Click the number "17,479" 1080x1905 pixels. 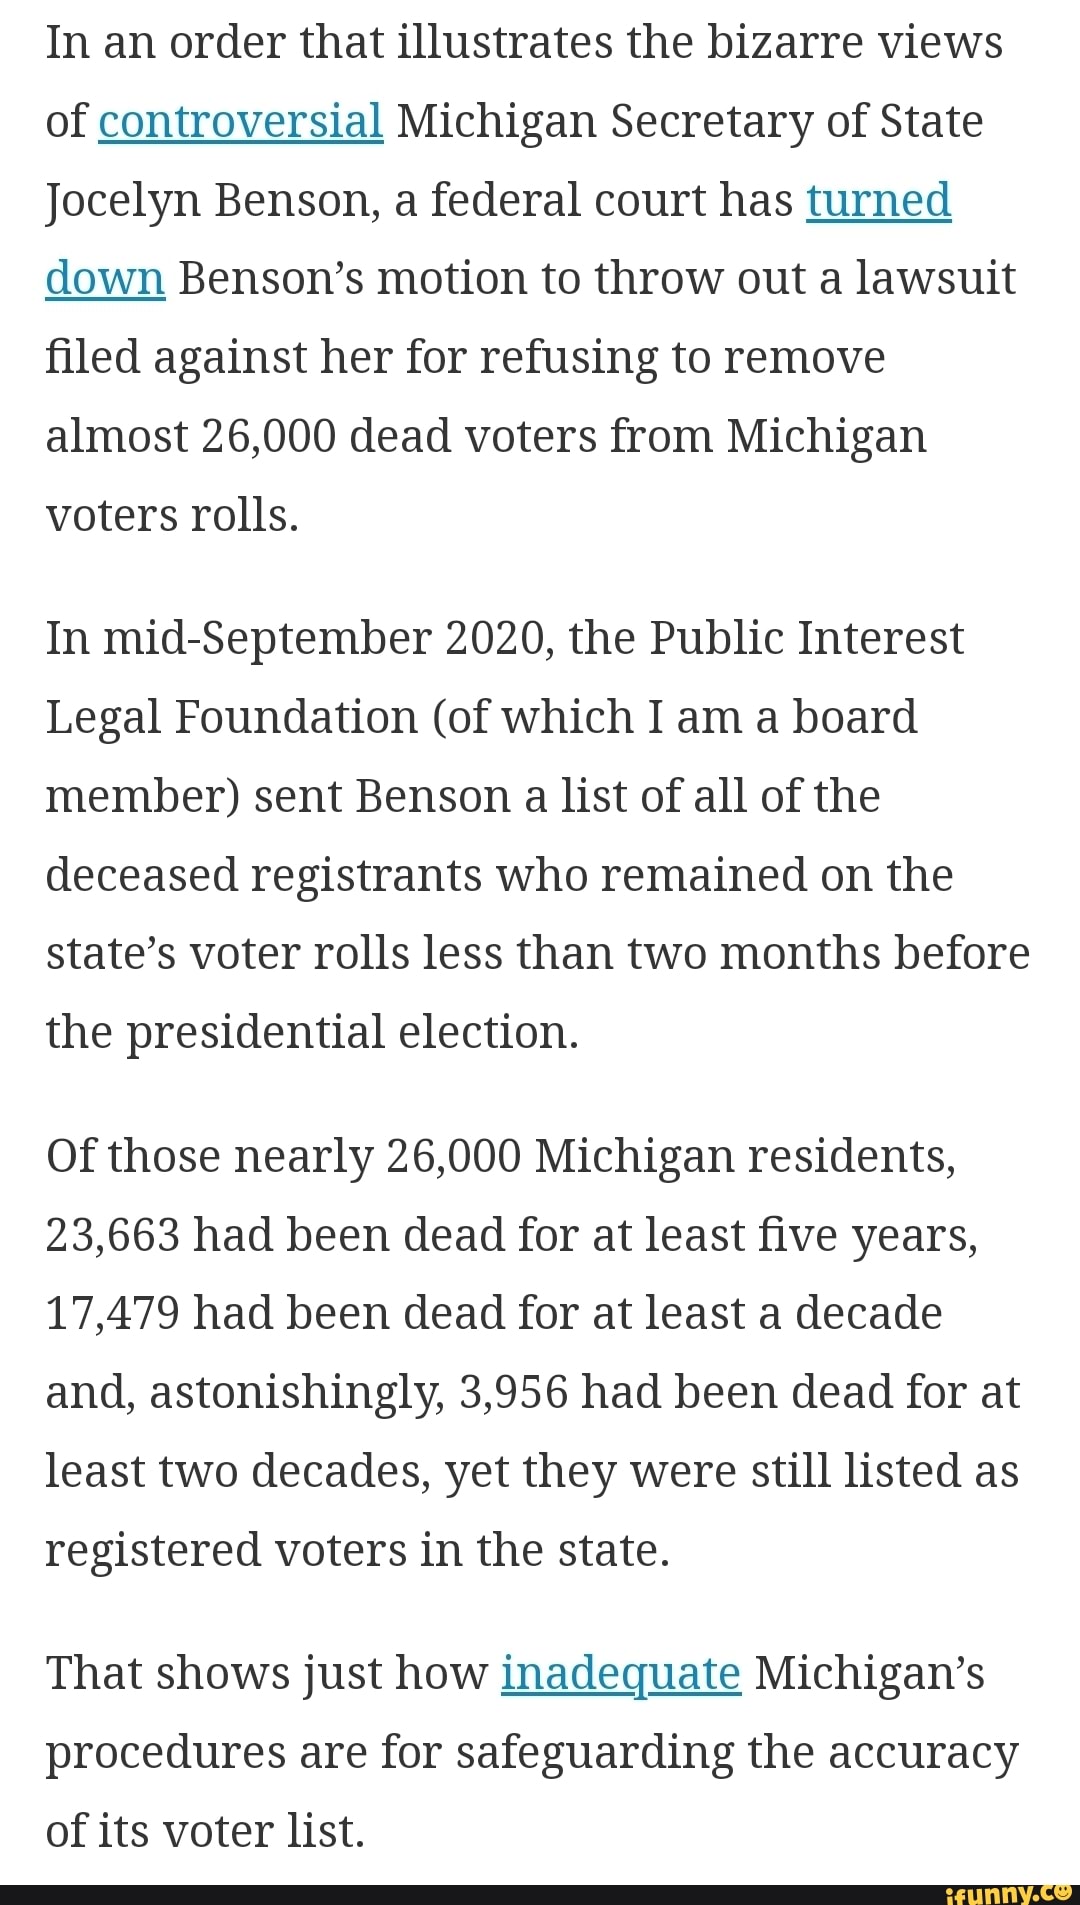tap(112, 1313)
